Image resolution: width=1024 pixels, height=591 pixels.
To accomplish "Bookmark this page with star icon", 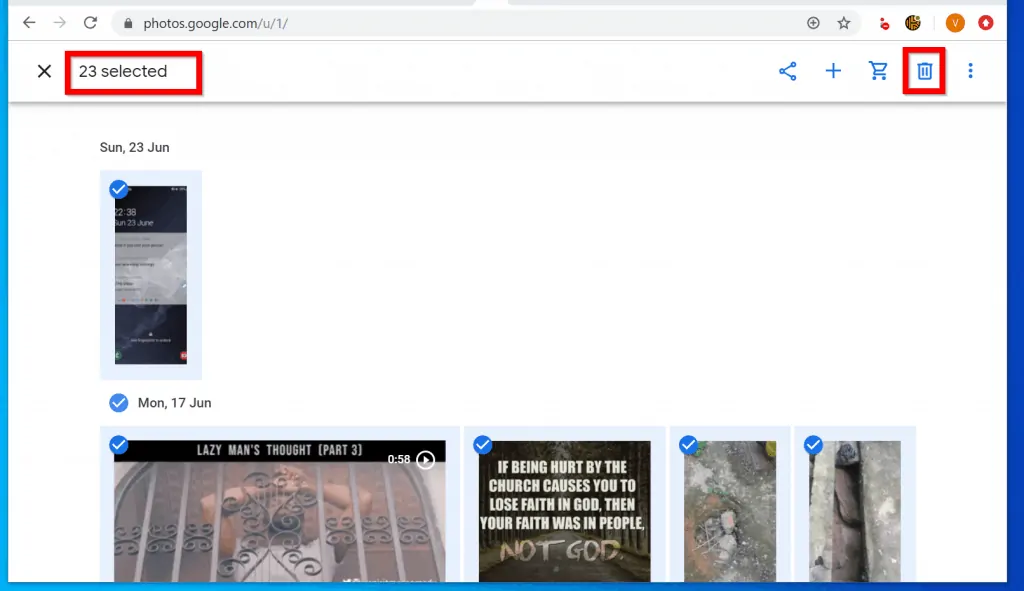I will pyautogui.click(x=844, y=23).
